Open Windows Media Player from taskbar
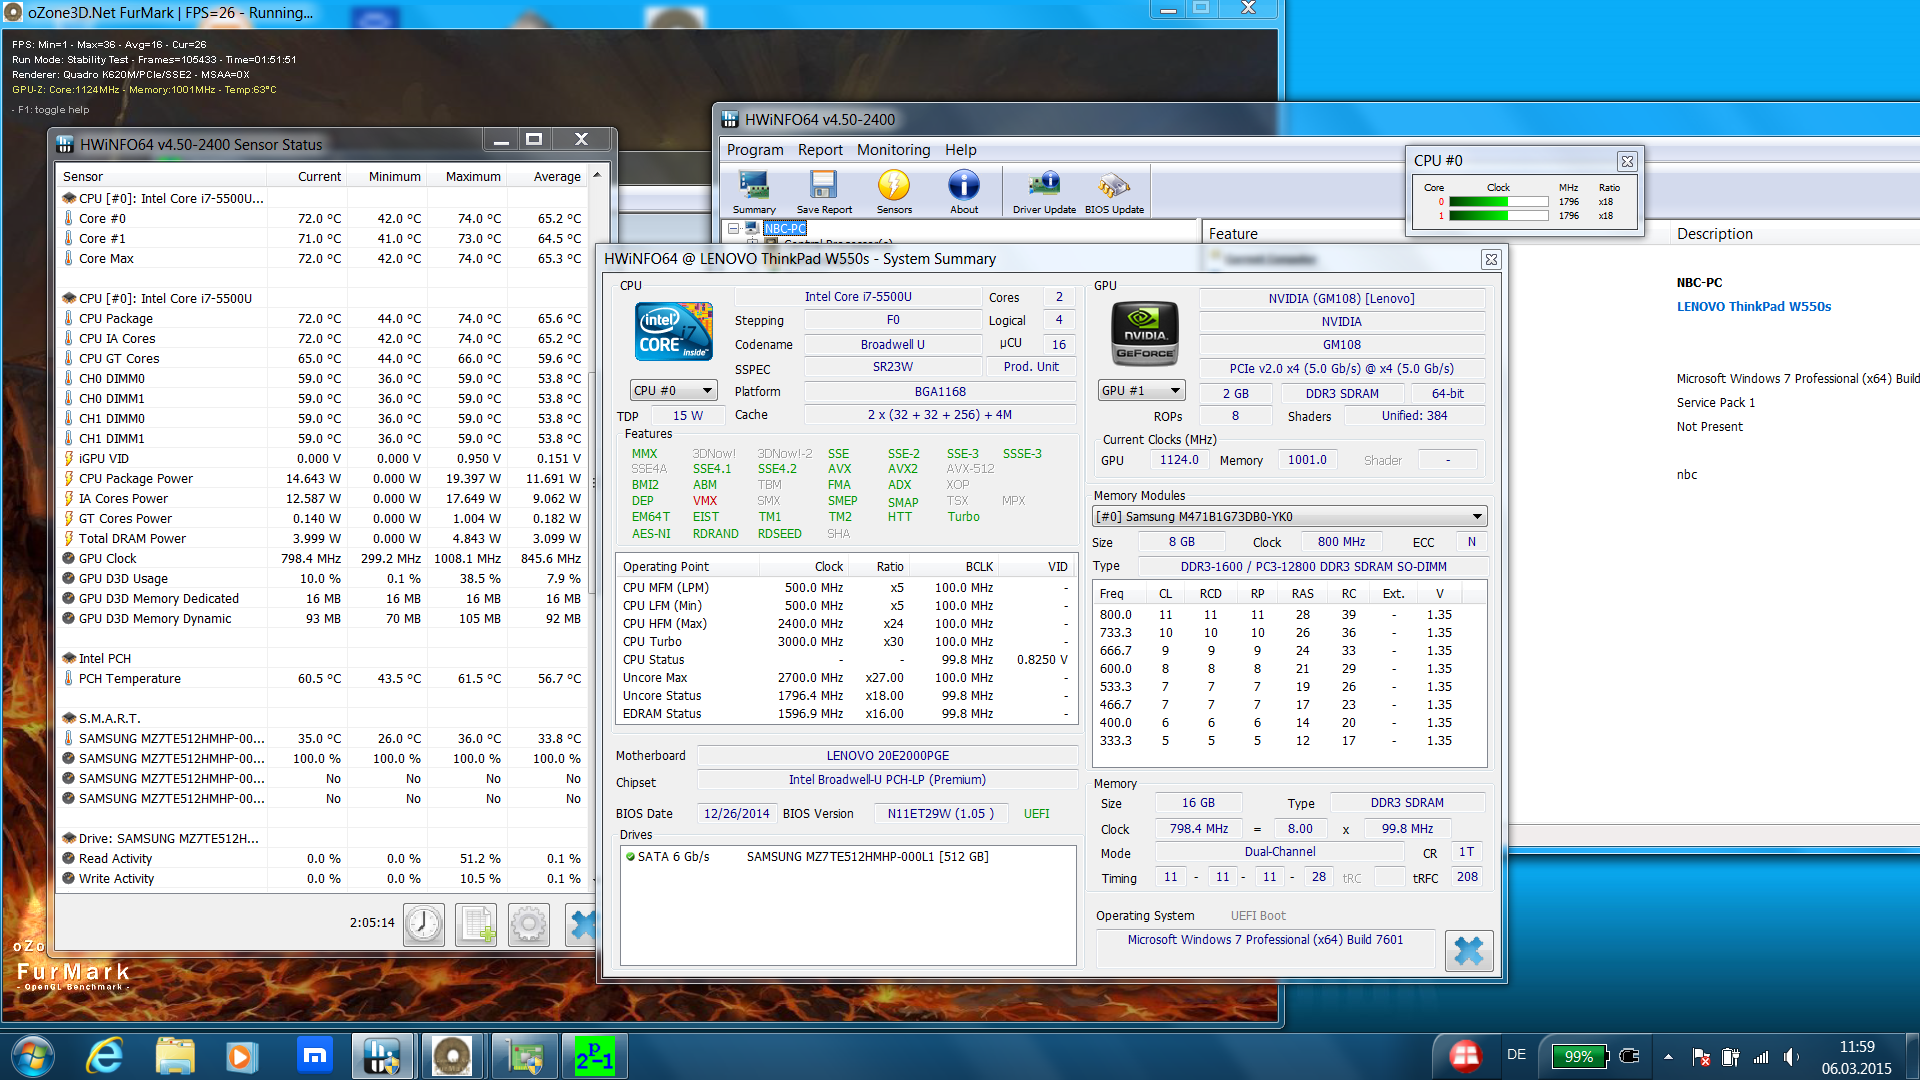Screen dimensions: 1920x1080 point(241,1057)
